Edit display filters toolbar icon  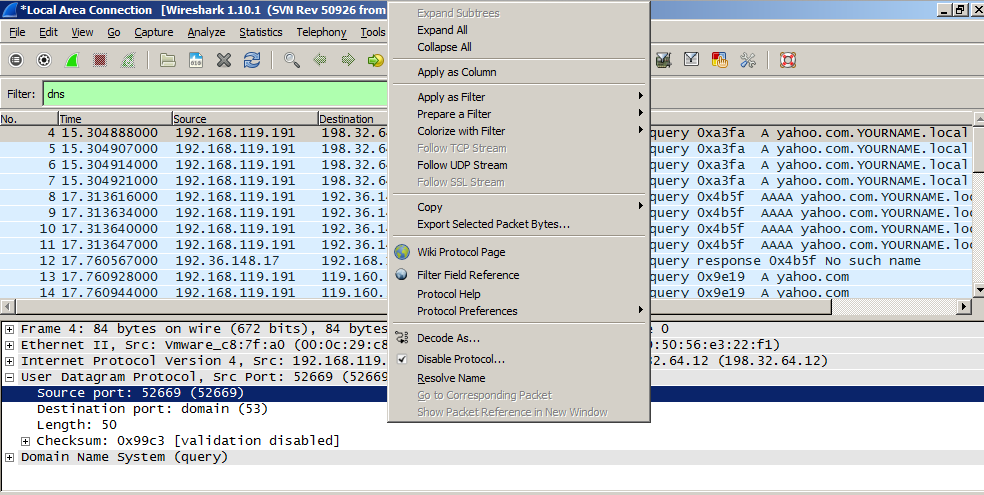(692, 60)
